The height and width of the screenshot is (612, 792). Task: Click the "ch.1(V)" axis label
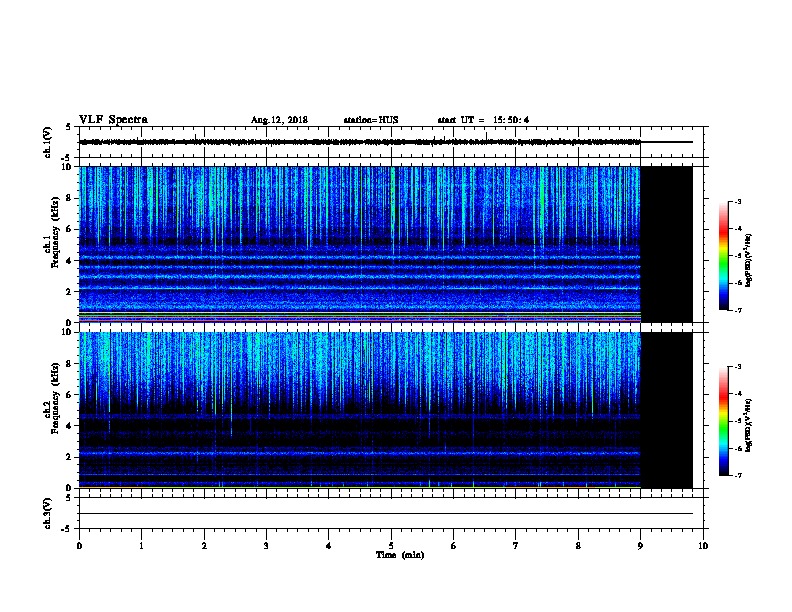click(47, 142)
